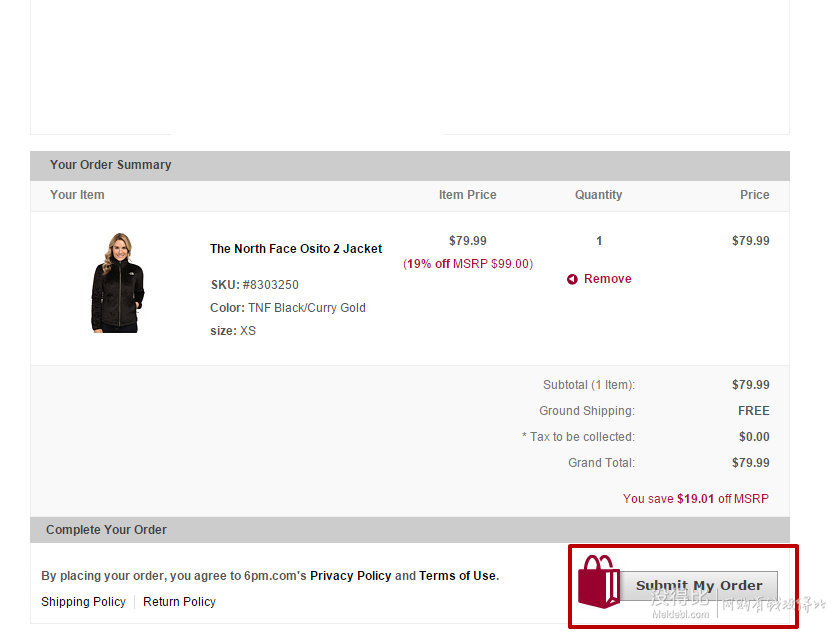The image size is (837, 638).
Task: Click the $0.00 tax amount
Action: coord(754,437)
